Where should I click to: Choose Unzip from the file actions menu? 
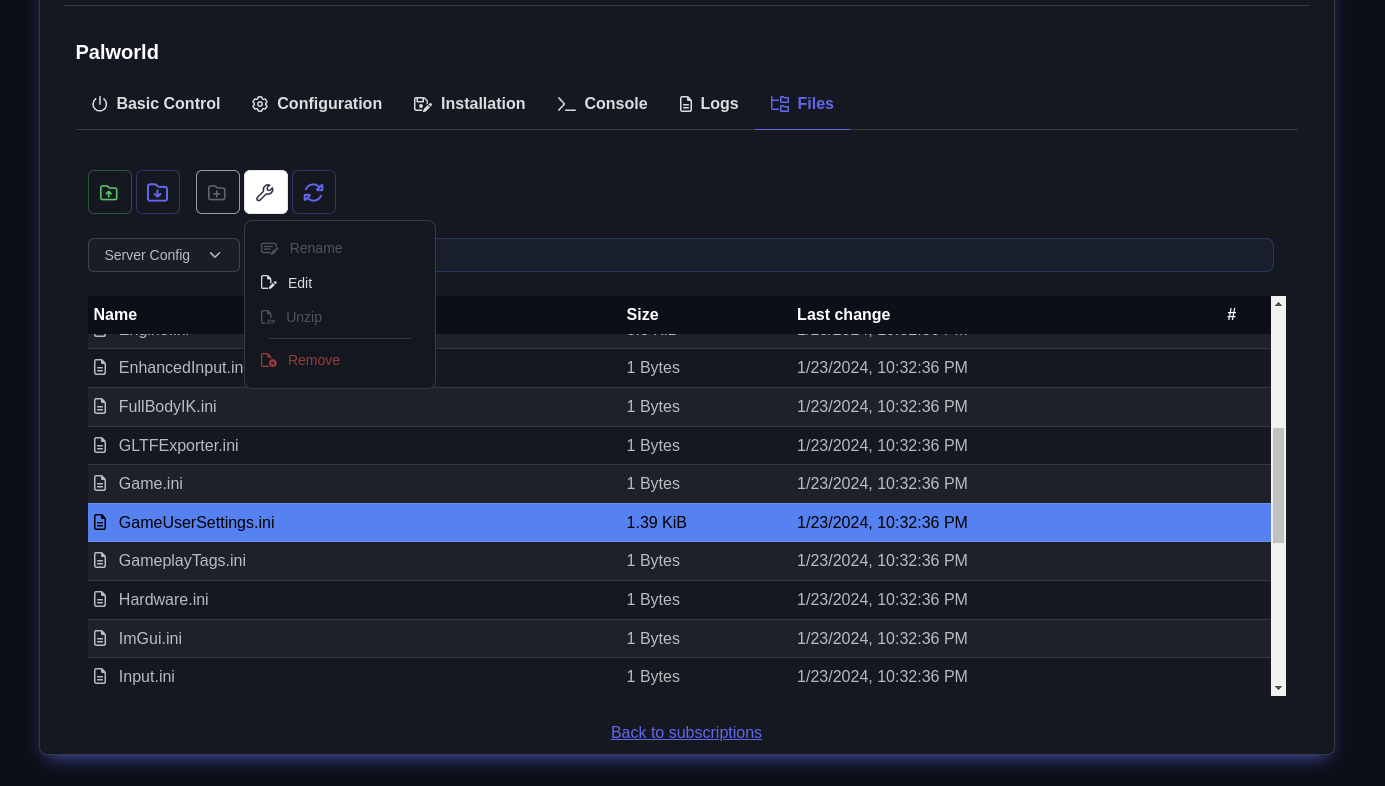[x=340, y=317]
